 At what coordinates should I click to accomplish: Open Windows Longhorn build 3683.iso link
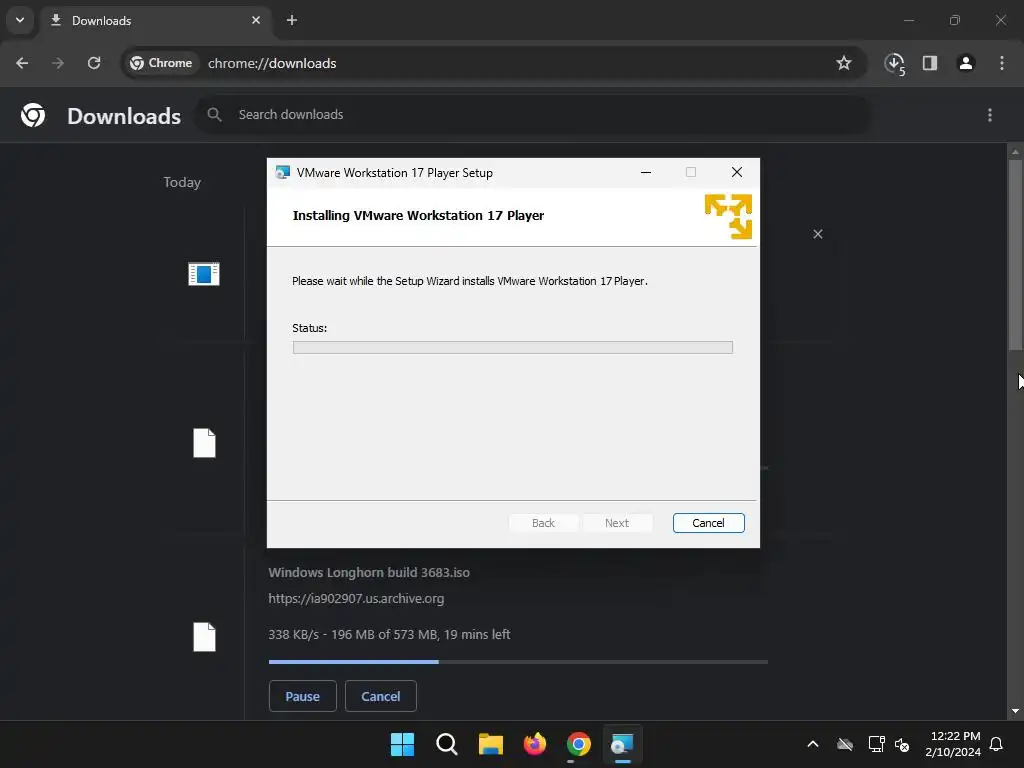point(369,573)
